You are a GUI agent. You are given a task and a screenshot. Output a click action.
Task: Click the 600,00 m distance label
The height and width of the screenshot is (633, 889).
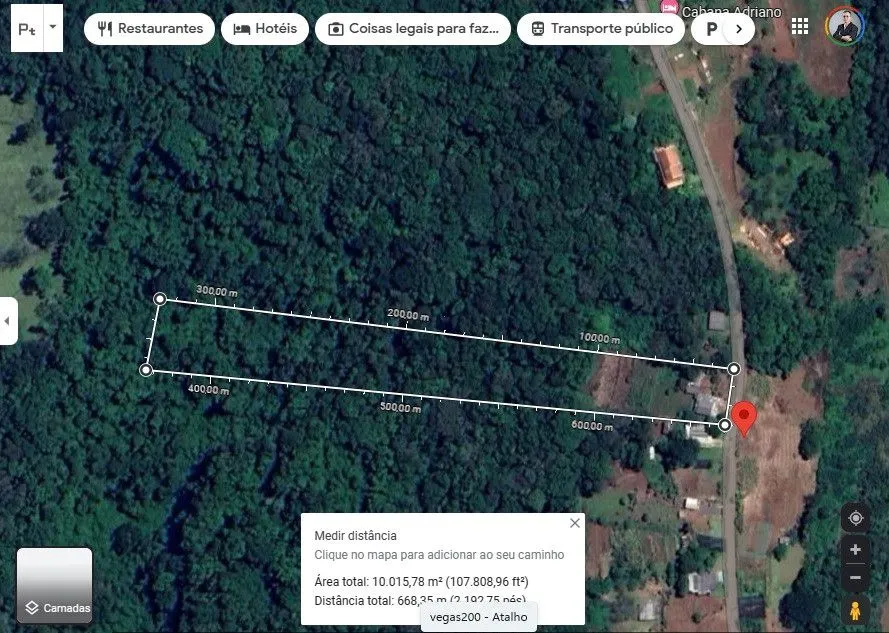click(x=592, y=425)
